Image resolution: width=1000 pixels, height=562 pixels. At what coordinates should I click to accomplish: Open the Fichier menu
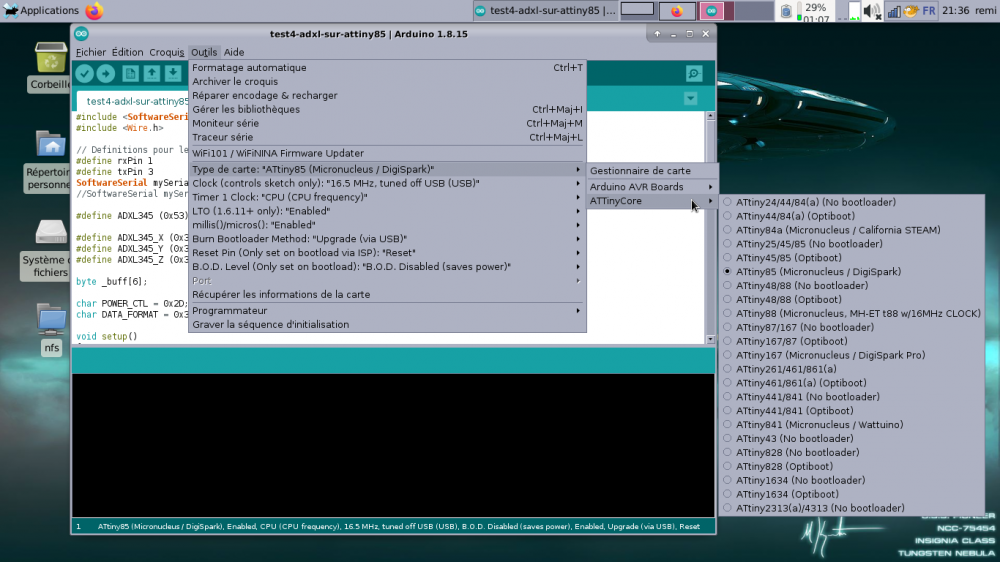point(91,52)
